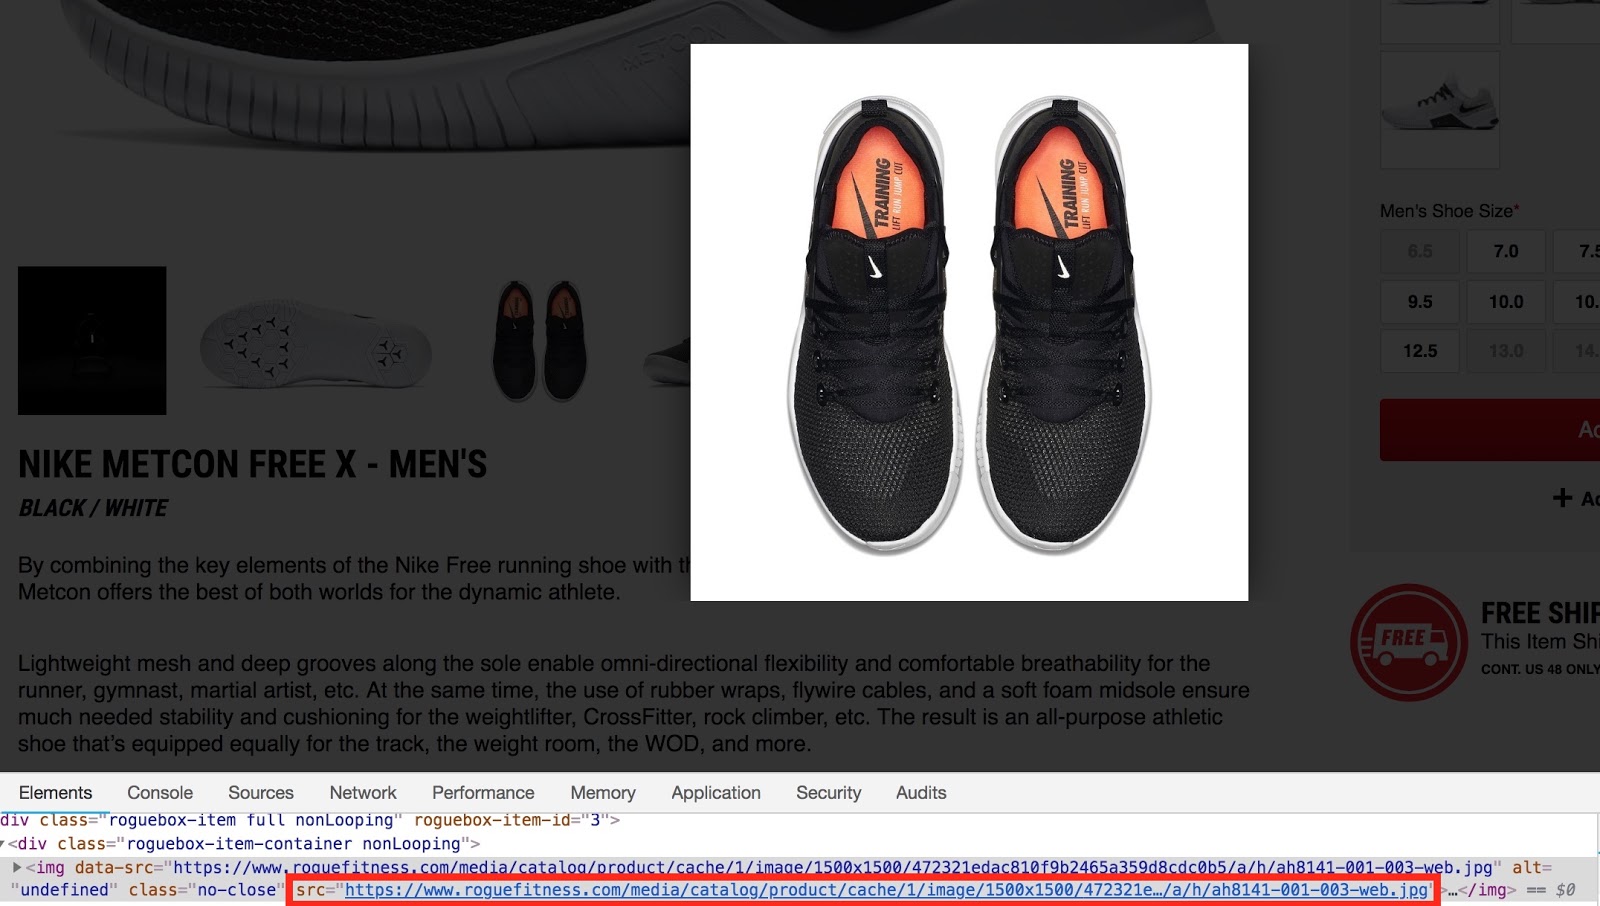
Task: Switch to the Network tab
Action: coord(363,793)
